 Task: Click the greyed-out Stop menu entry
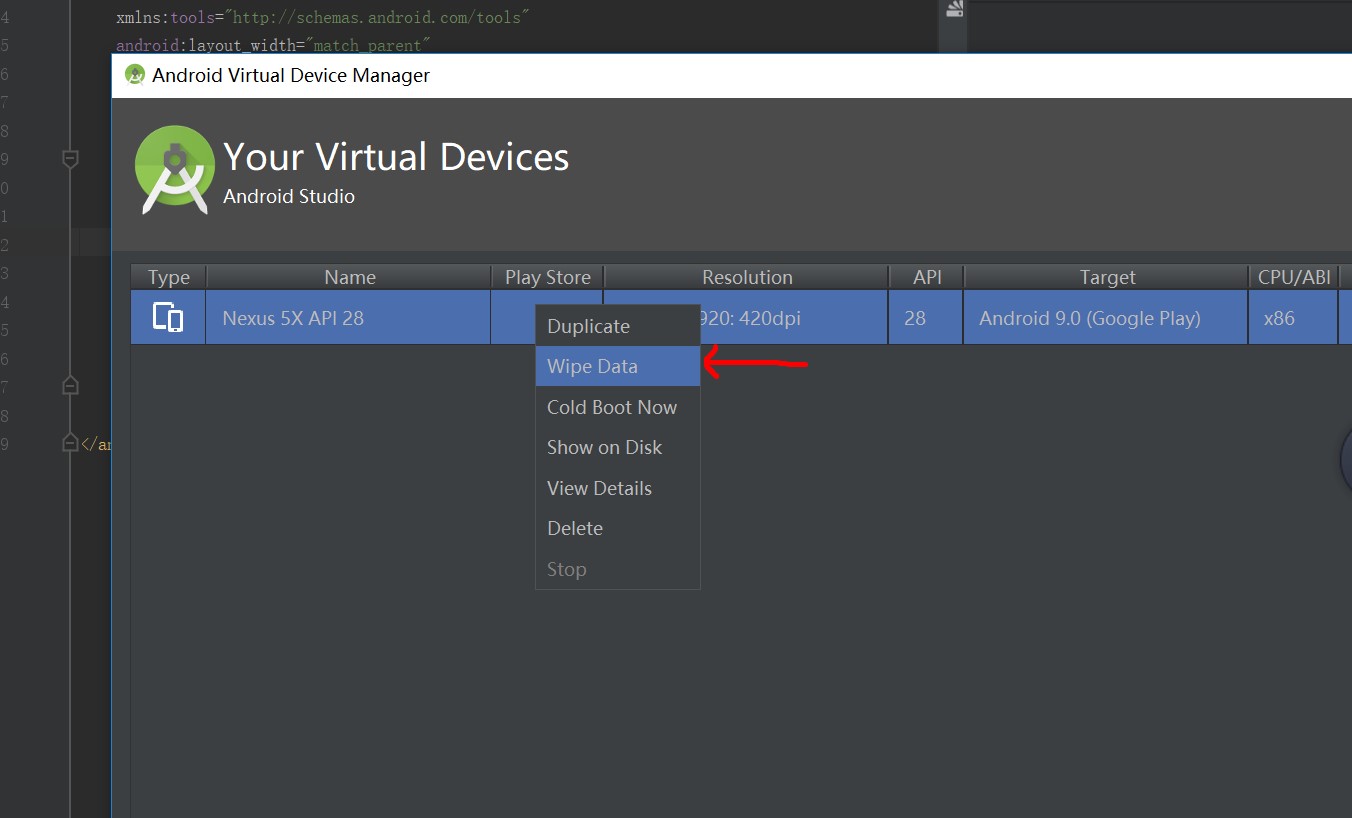617,569
